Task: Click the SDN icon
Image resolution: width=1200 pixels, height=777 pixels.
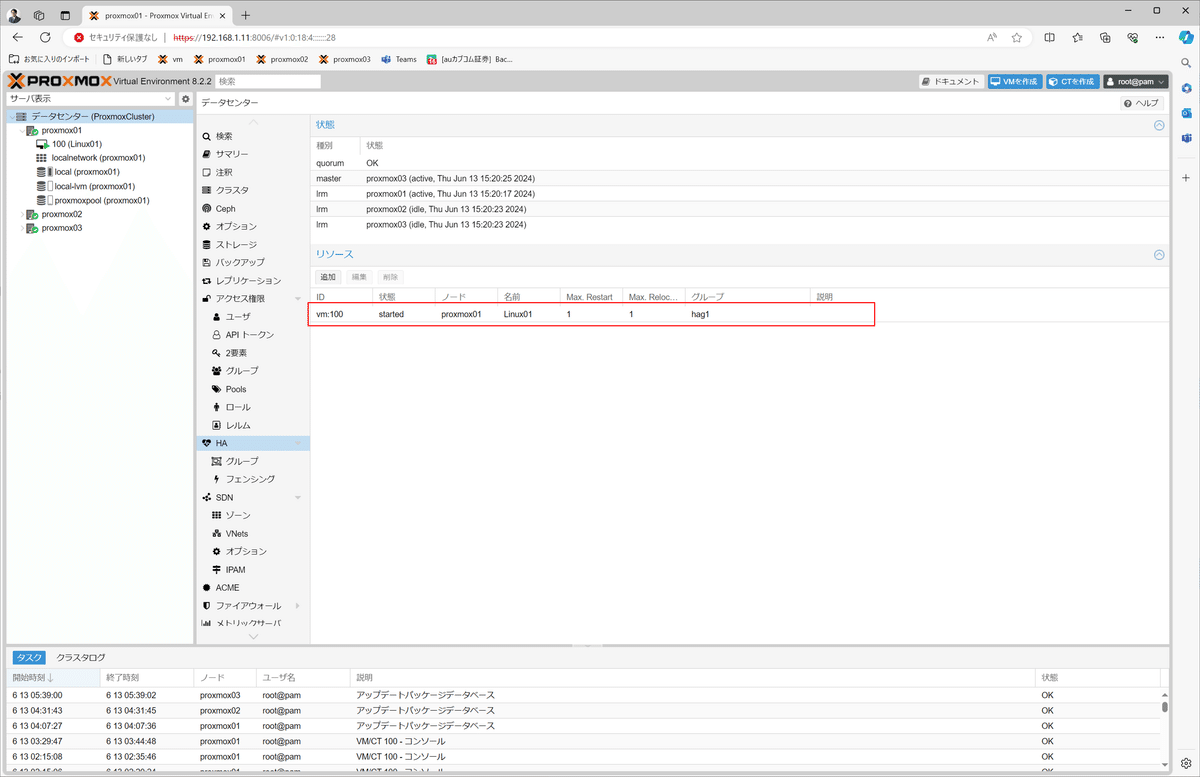Action: pos(207,497)
